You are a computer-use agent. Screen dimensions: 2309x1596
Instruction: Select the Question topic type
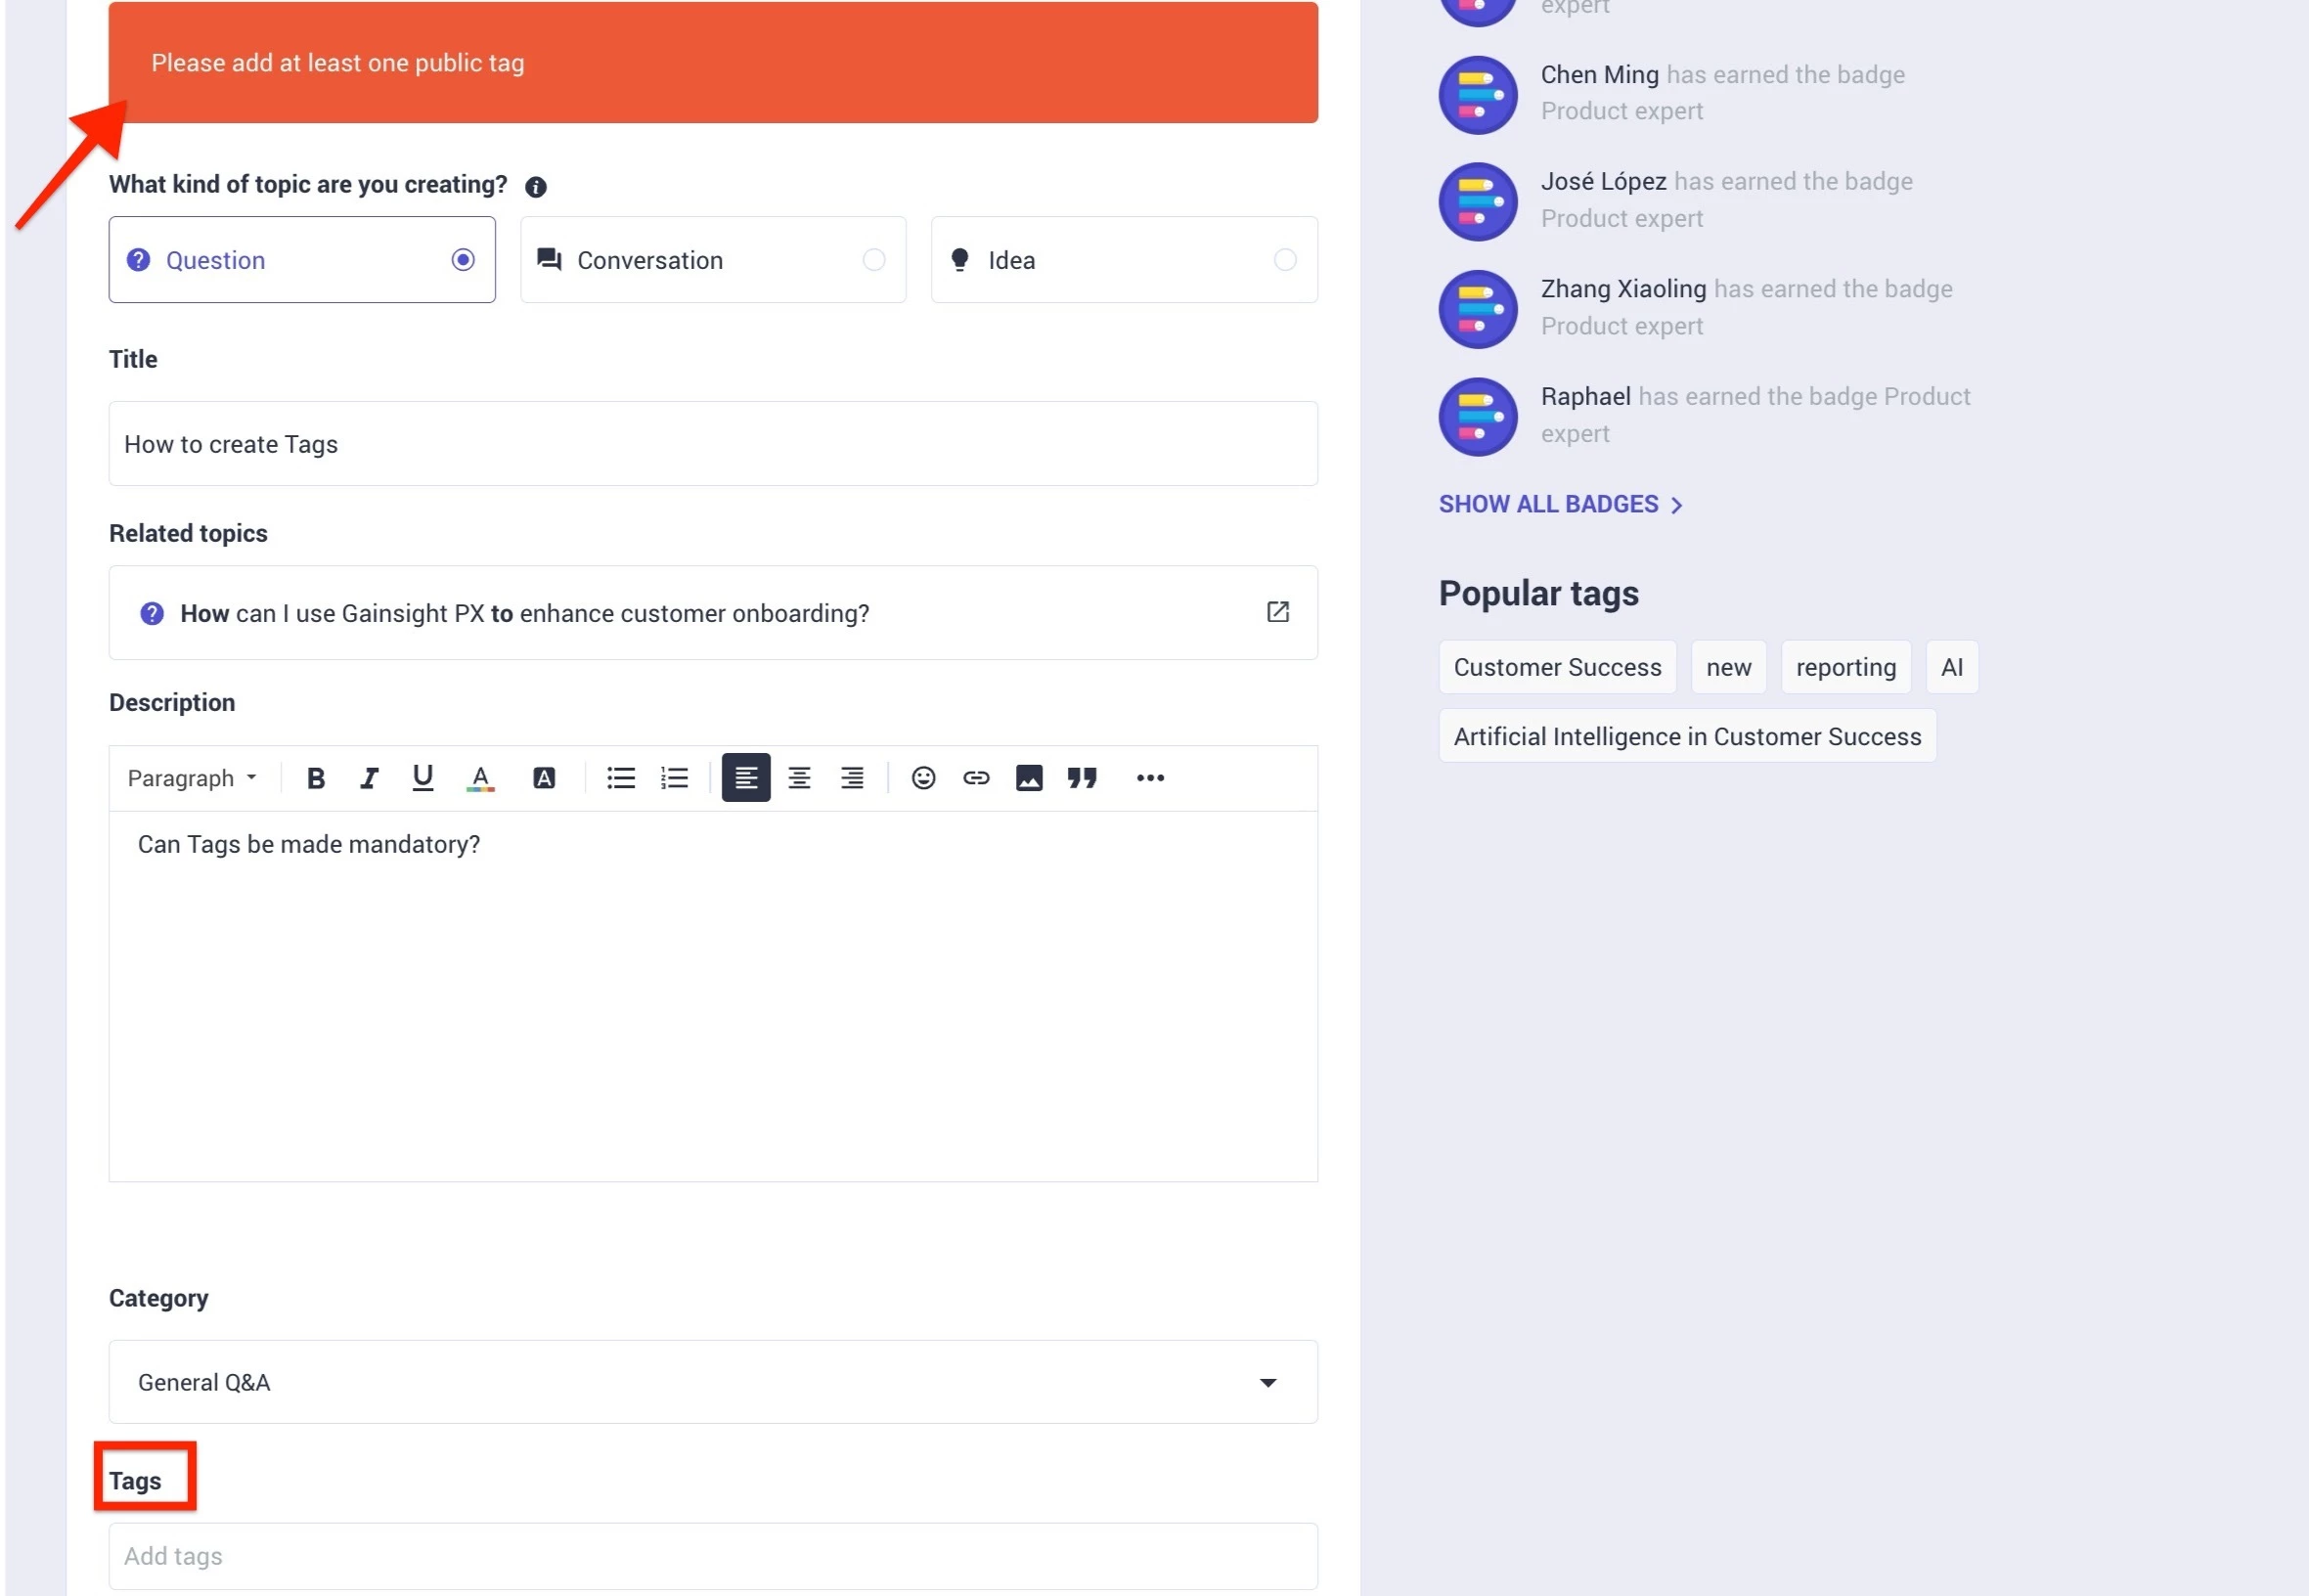pyautogui.click(x=301, y=260)
